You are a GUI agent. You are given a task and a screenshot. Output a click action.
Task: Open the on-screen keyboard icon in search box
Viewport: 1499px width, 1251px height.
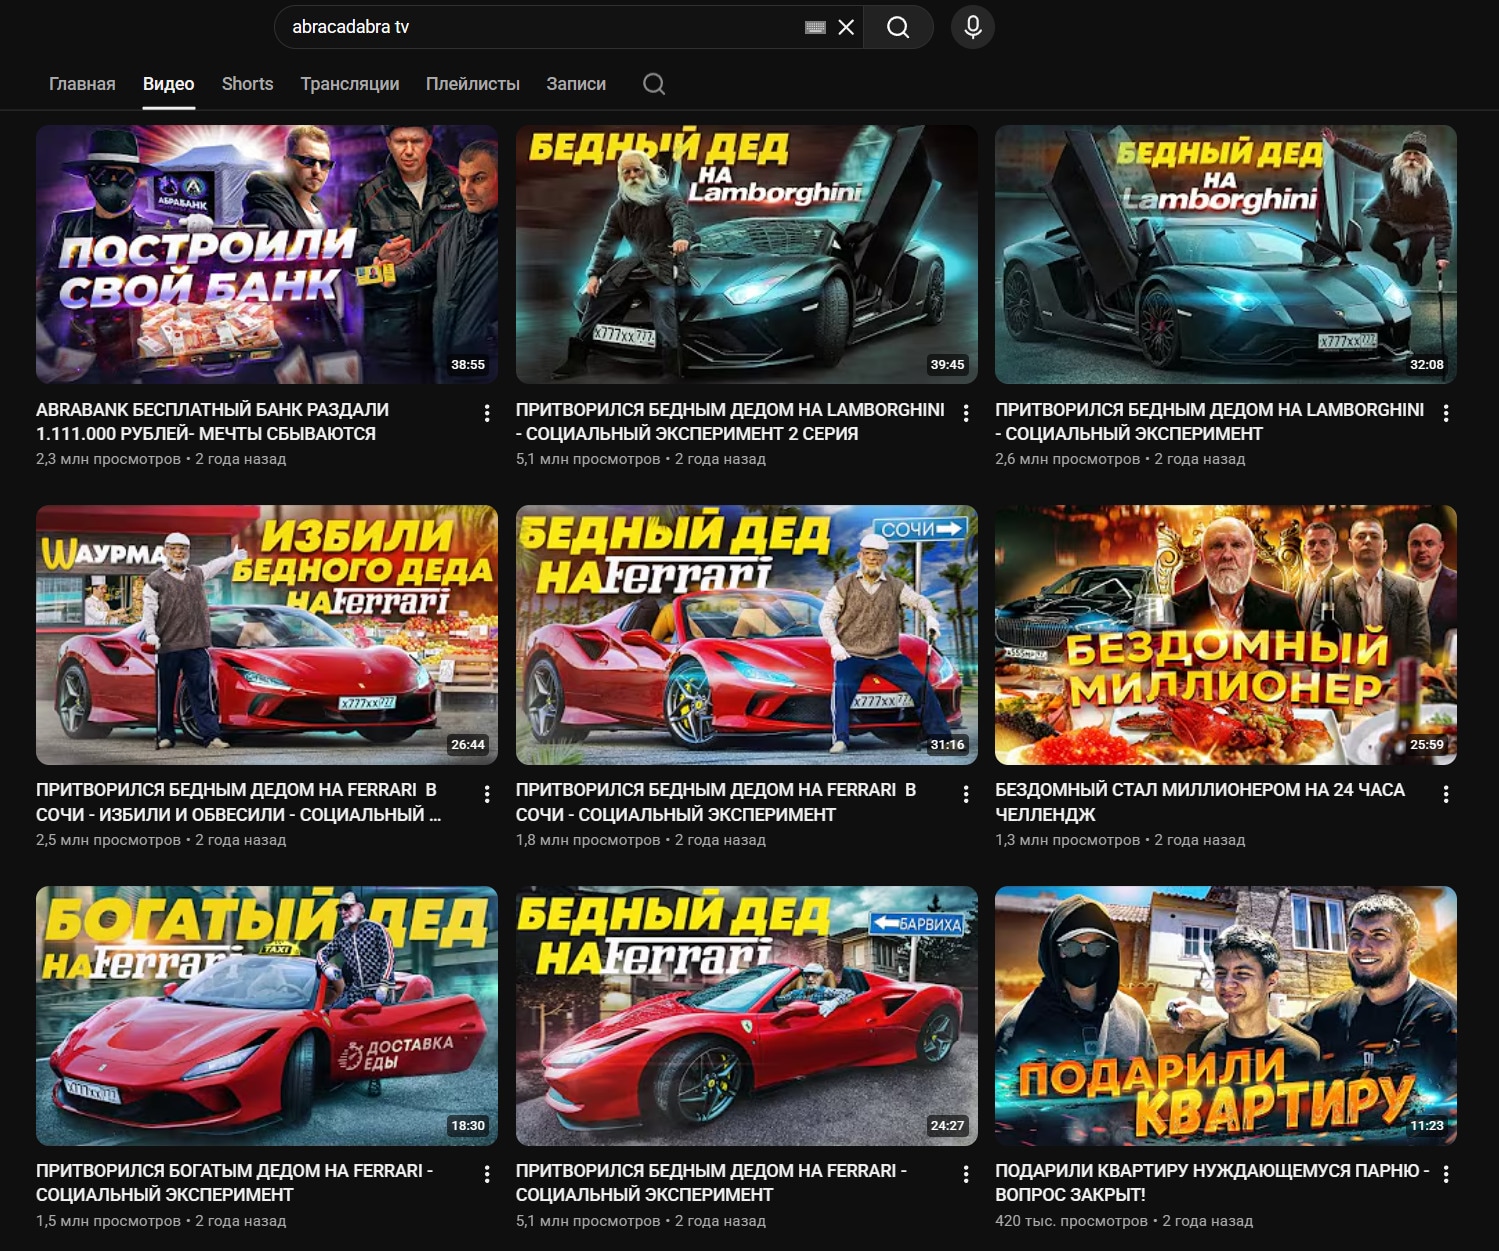[x=815, y=28]
